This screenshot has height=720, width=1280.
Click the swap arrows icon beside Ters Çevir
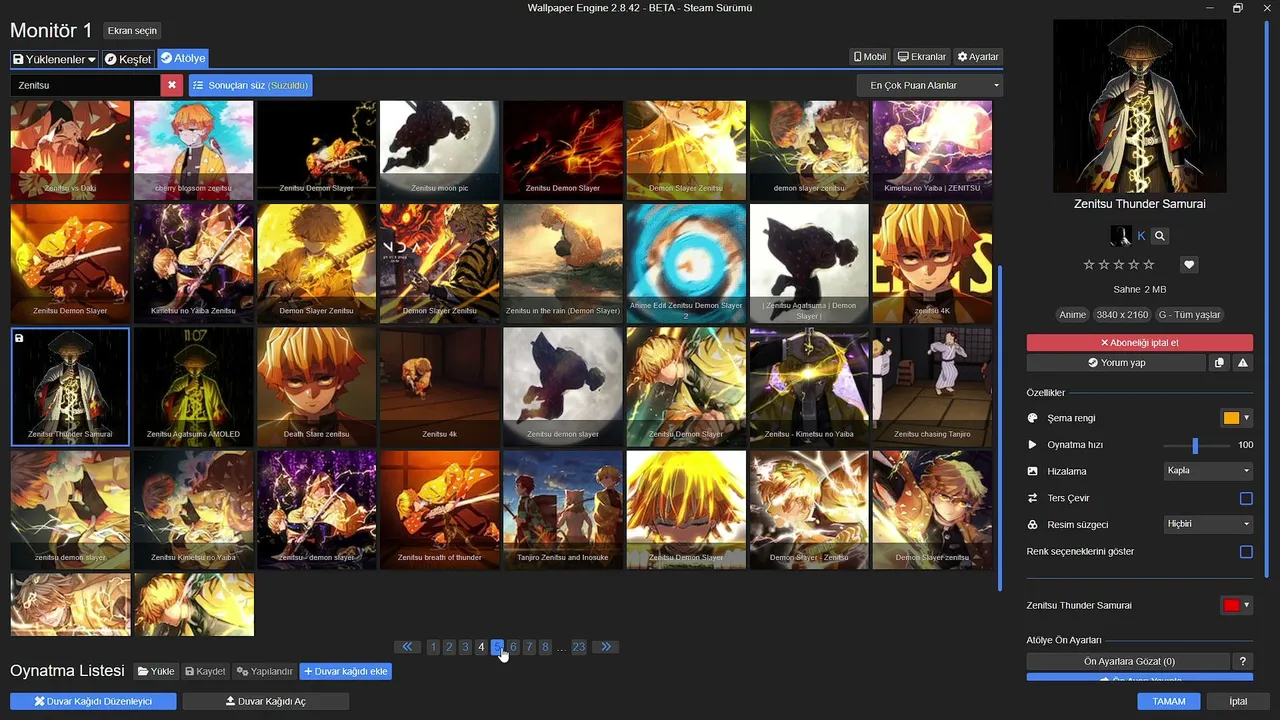tap(1033, 498)
